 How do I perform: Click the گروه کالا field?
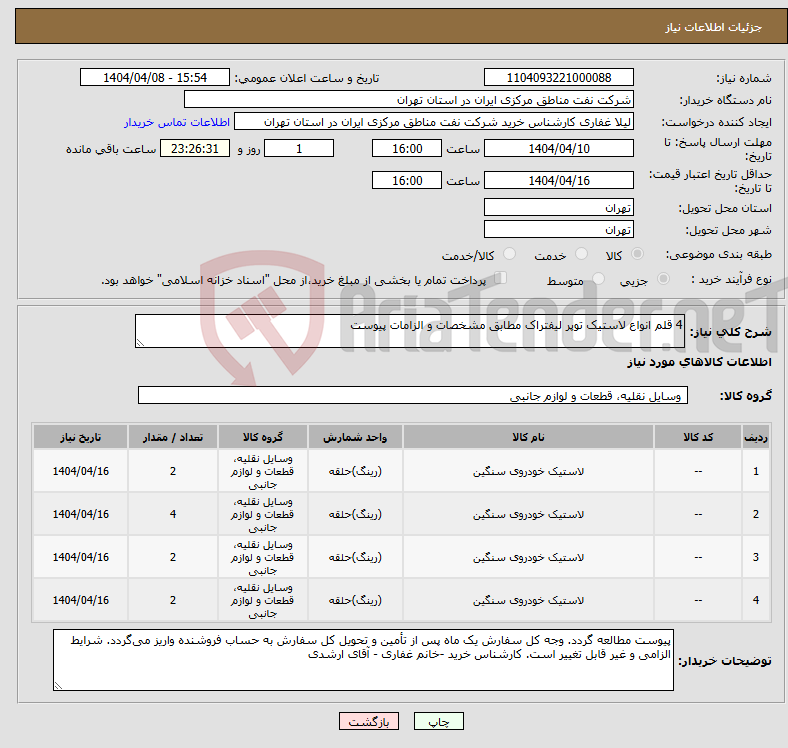[x=413, y=395]
